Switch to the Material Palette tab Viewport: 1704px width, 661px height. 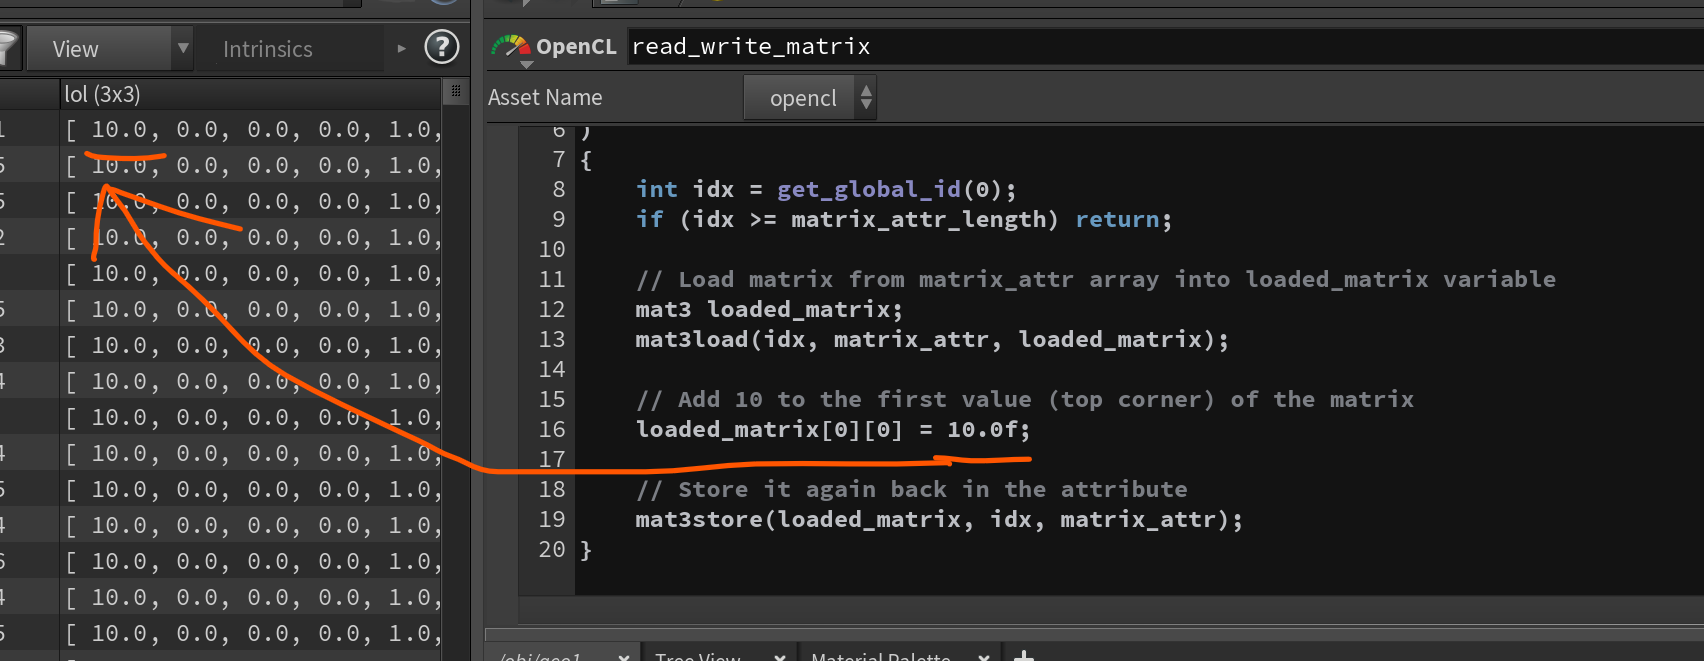pos(880,656)
